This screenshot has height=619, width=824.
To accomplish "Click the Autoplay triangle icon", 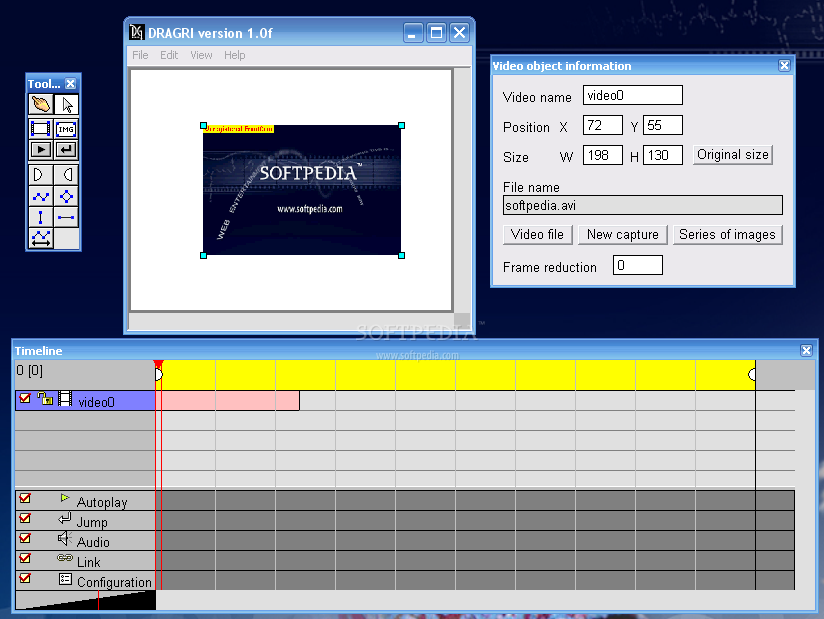I will point(65,498).
